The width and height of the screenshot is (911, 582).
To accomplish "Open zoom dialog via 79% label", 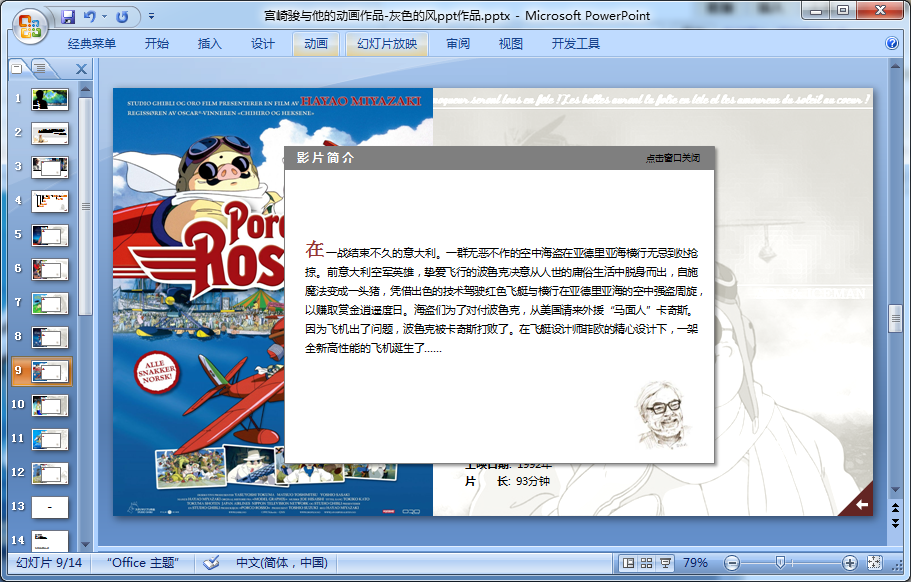I will click(695, 563).
